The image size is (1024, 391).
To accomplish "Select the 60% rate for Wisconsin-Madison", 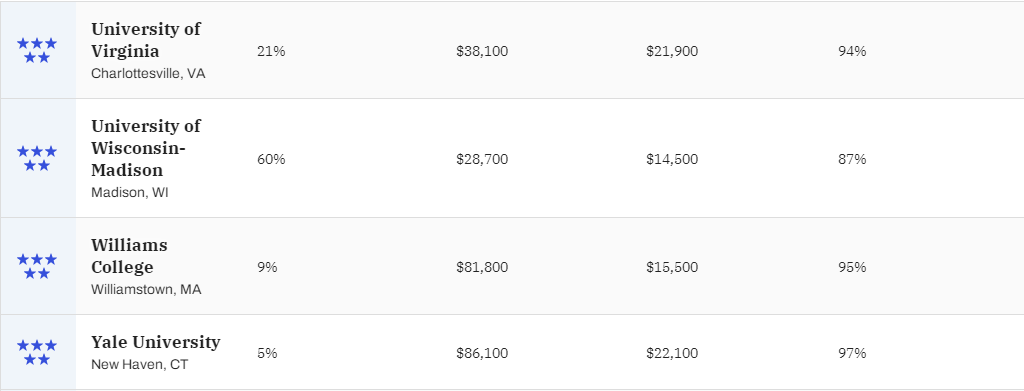I will (x=271, y=159).
